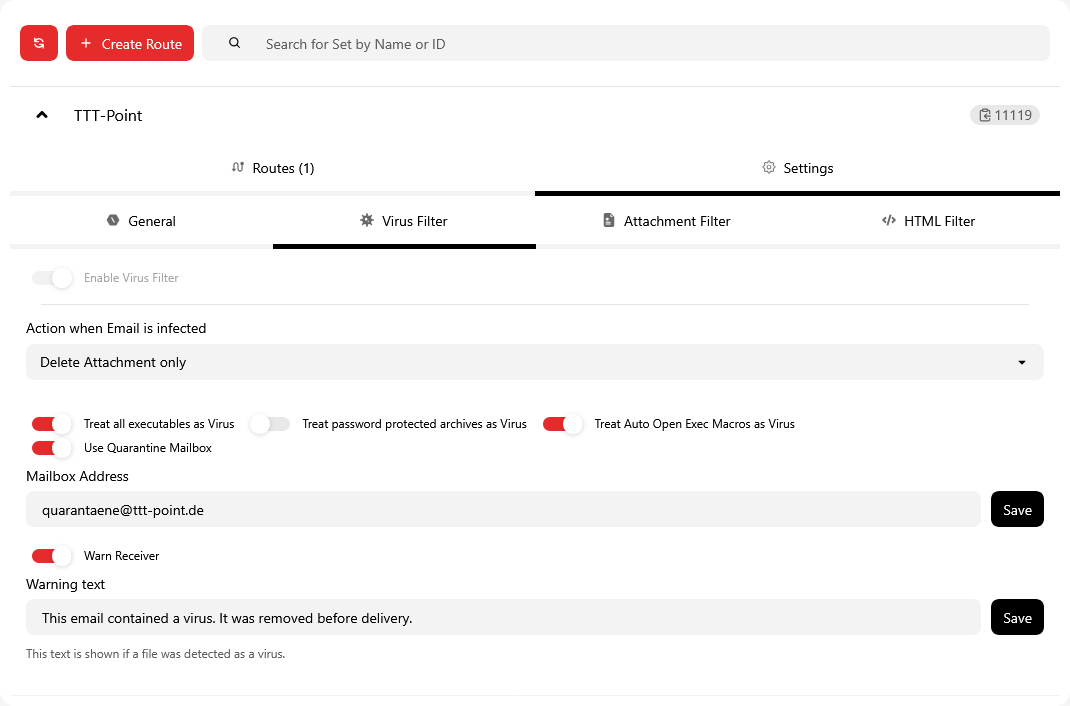Switch to the General tab

tap(141, 221)
